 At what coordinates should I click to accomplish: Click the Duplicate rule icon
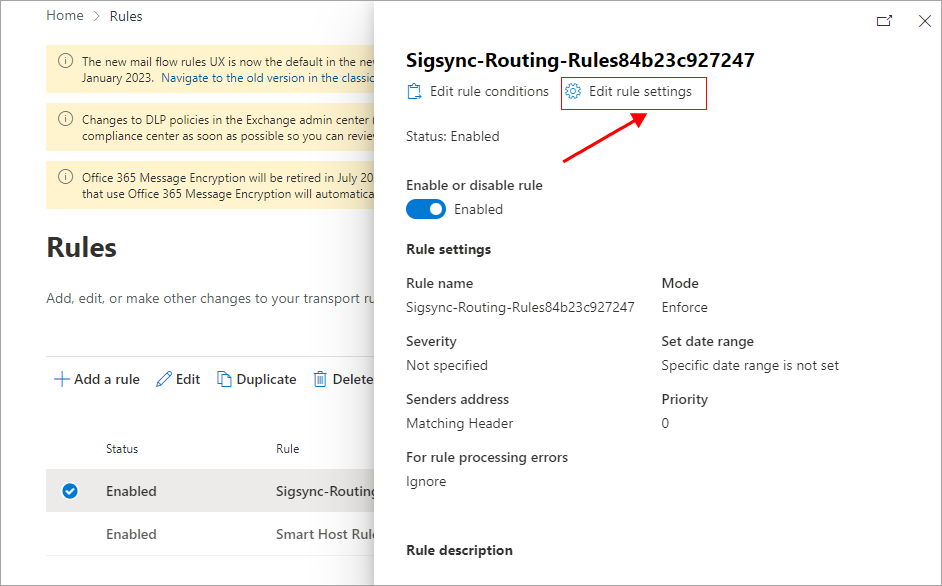(x=225, y=379)
